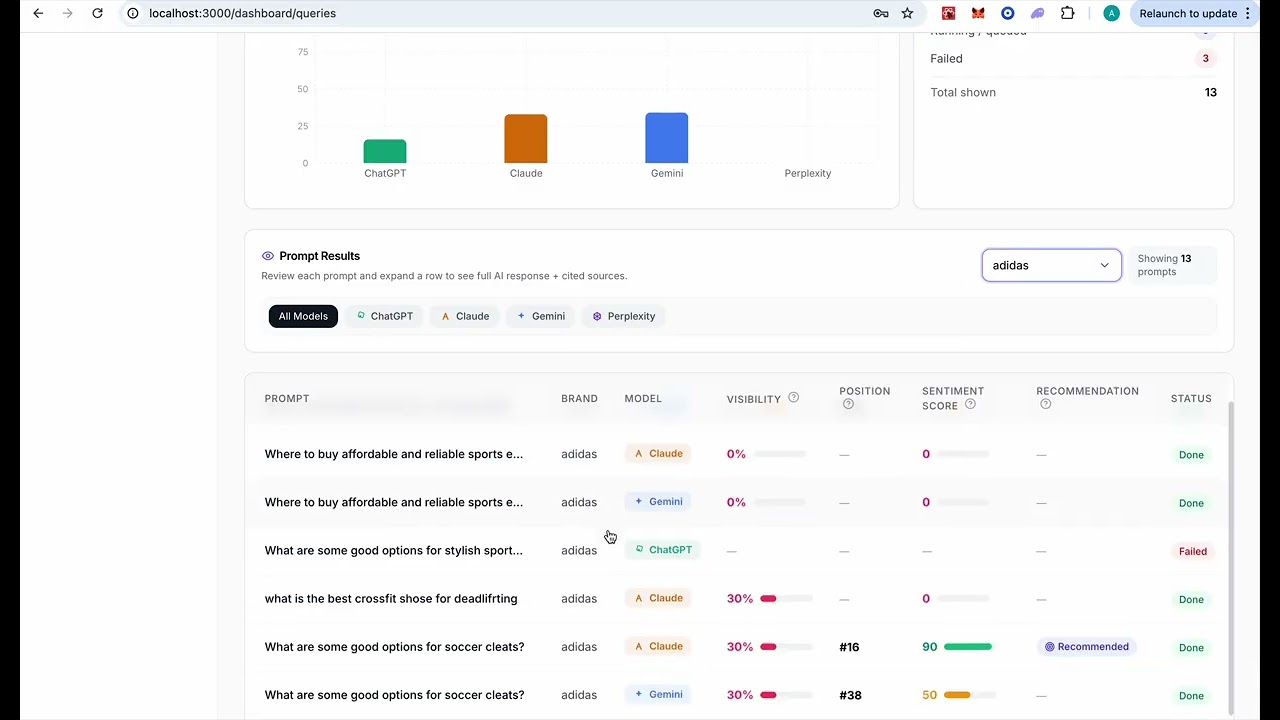1280x720 pixels.
Task: Click the PROMPT column header
Action: 287,398
